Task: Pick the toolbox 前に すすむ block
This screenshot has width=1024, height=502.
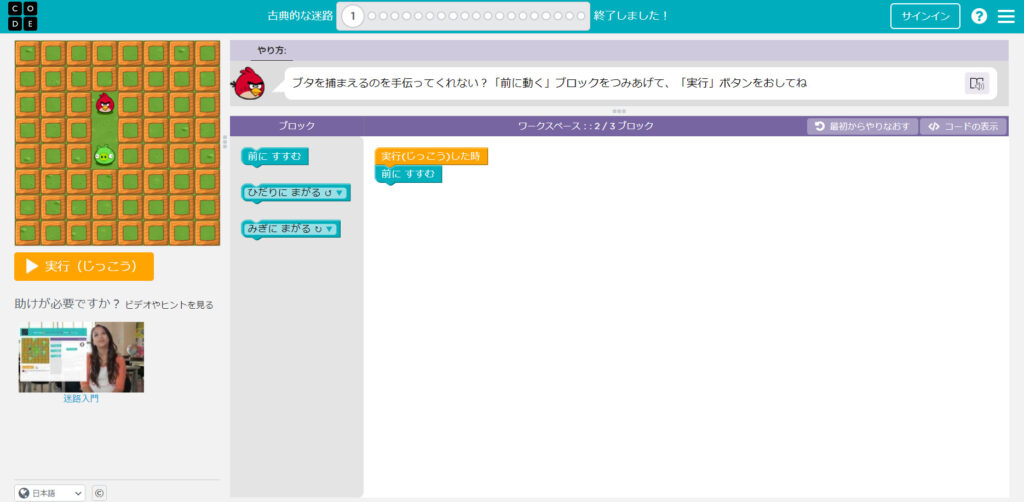Action: [274, 157]
